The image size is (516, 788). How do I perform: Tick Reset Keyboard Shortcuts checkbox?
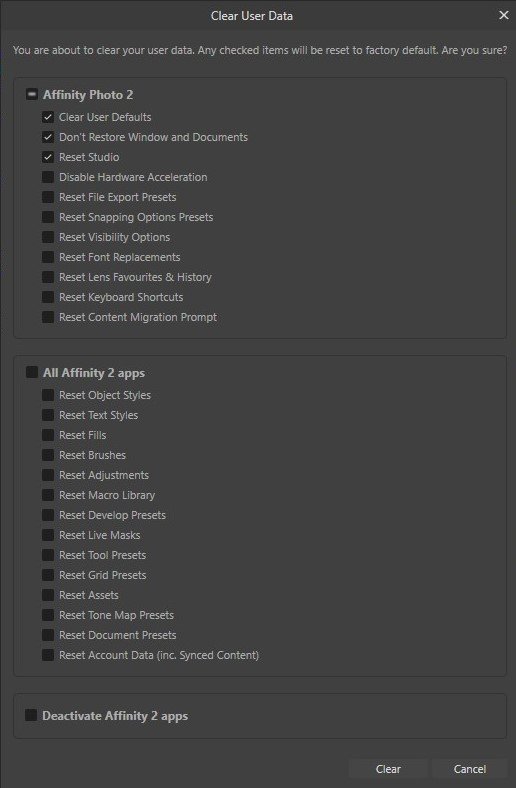coord(48,297)
